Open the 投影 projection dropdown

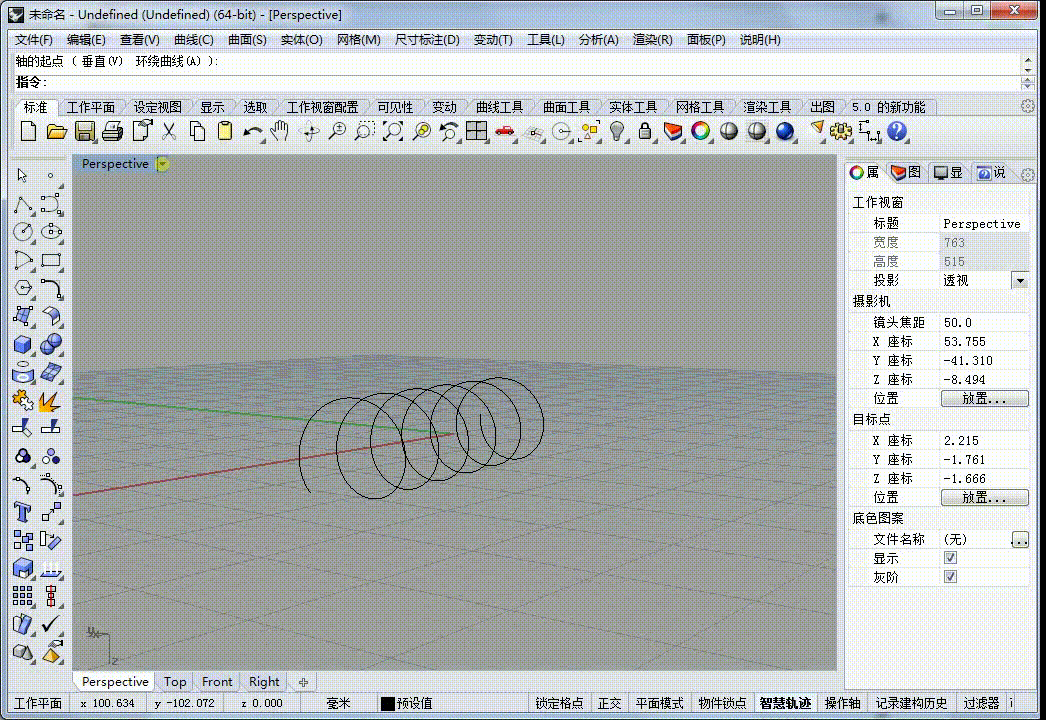pyautogui.click(x=1020, y=281)
